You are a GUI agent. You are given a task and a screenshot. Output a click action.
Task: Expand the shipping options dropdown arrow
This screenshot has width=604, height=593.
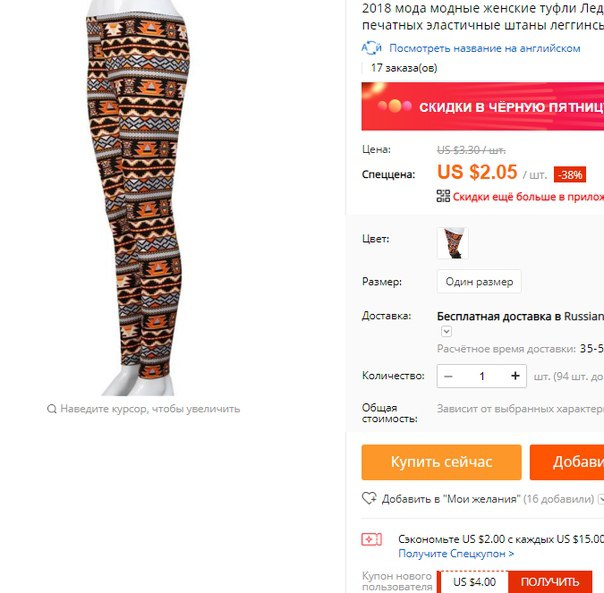click(x=446, y=331)
